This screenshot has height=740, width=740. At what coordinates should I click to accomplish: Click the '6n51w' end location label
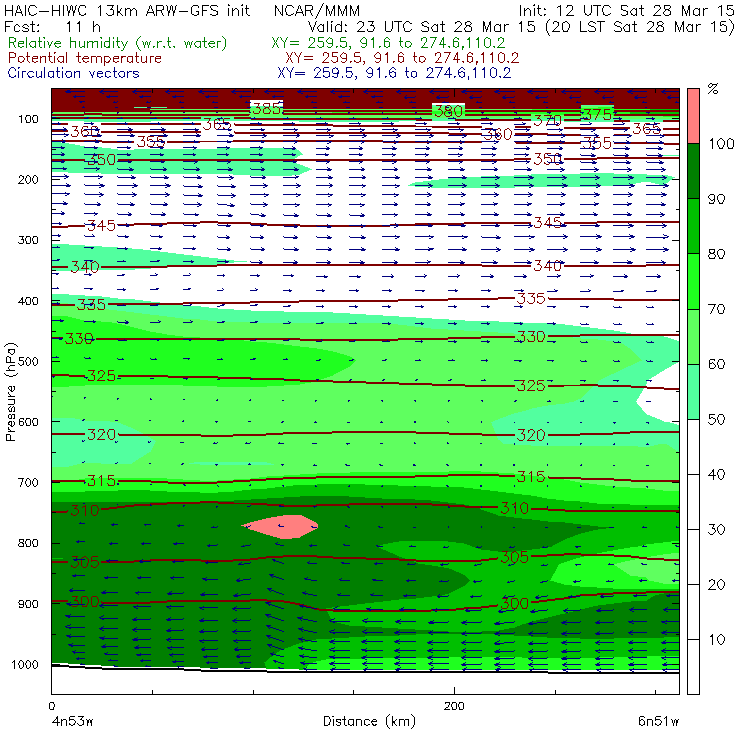[659, 722]
